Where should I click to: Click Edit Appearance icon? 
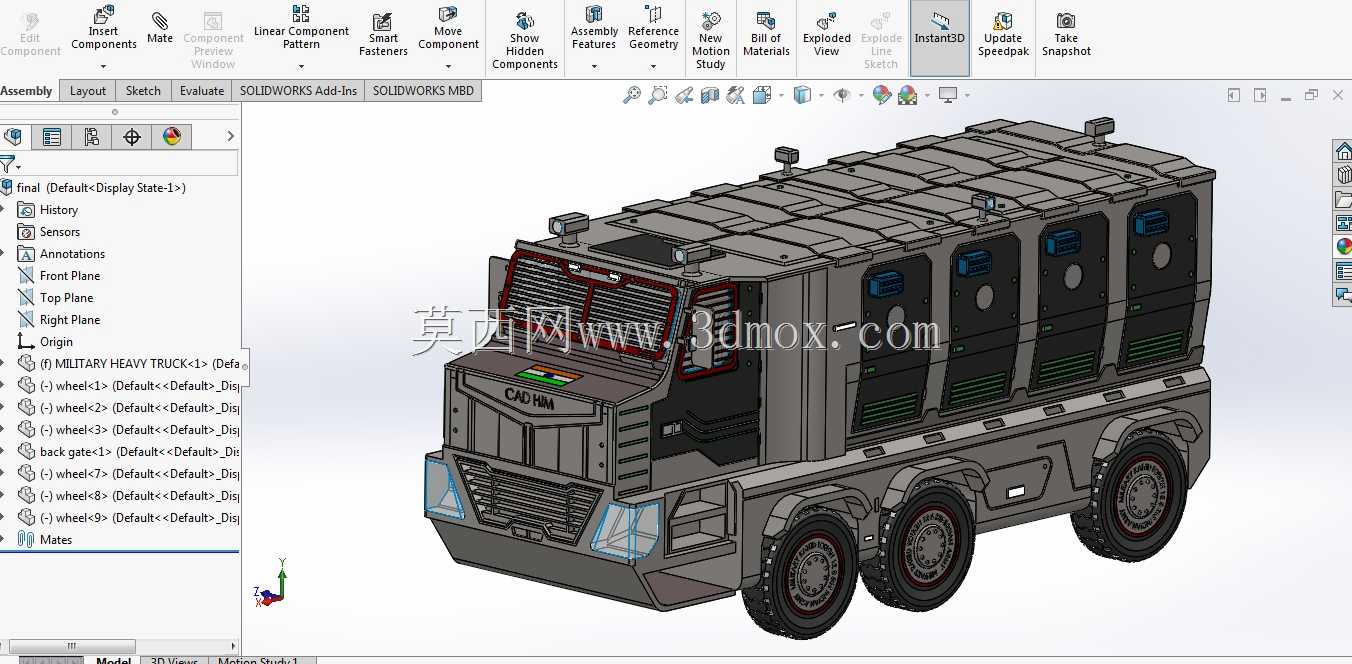(882, 95)
